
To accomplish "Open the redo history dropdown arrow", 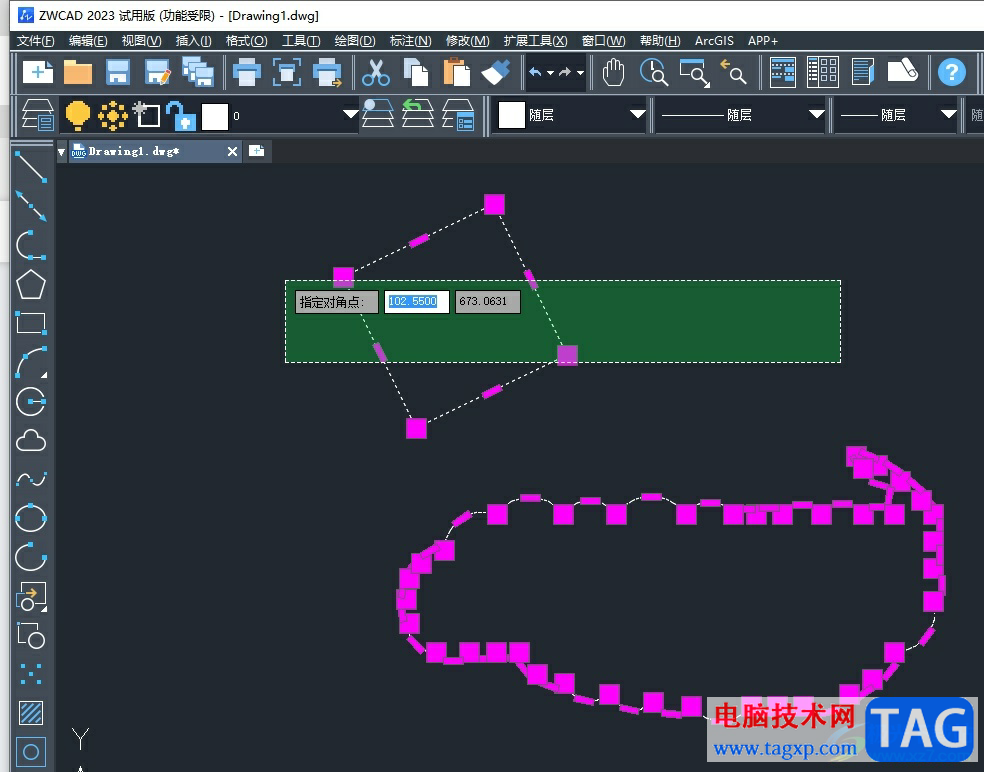I will [580, 73].
